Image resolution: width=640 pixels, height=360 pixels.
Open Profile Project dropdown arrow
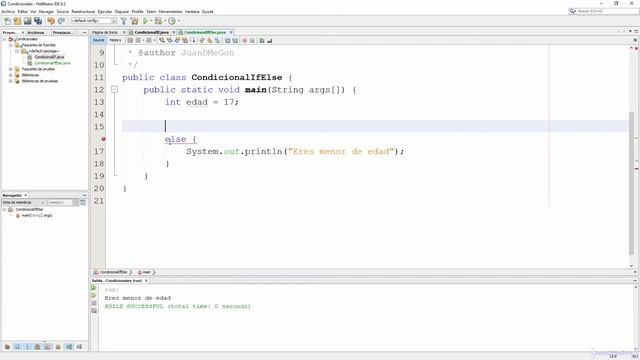pyautogui.click(x=178, y=21)
